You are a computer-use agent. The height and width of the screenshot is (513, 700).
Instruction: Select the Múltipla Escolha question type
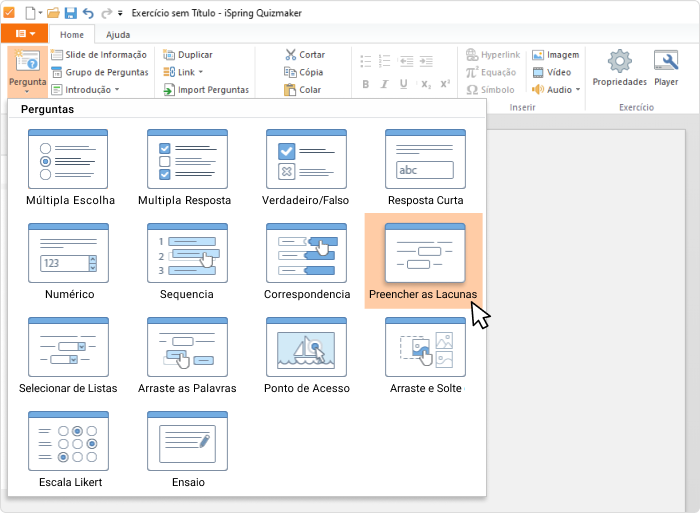68,167
